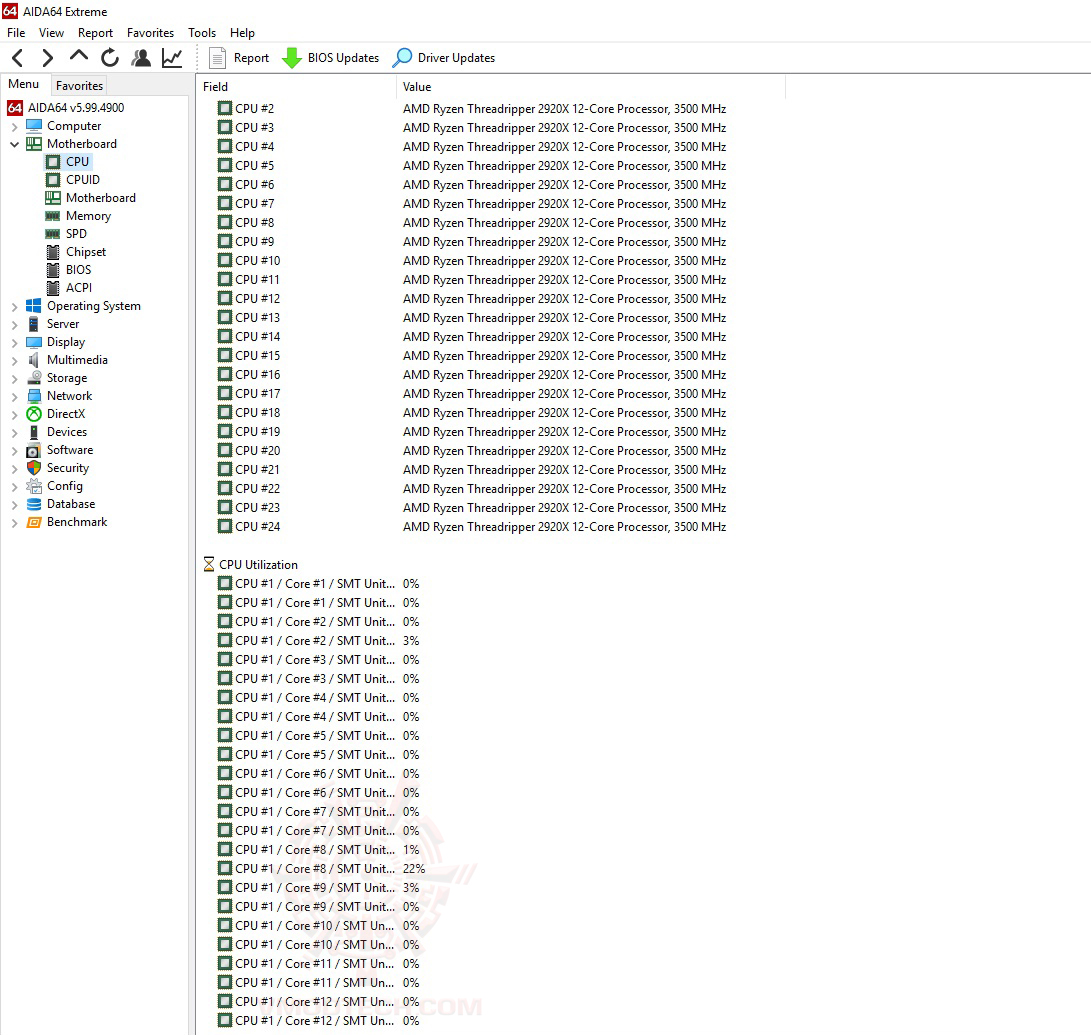Click the Report document icon
Viewport: 1091px width, 1035px height.
[x=217, y=58]
